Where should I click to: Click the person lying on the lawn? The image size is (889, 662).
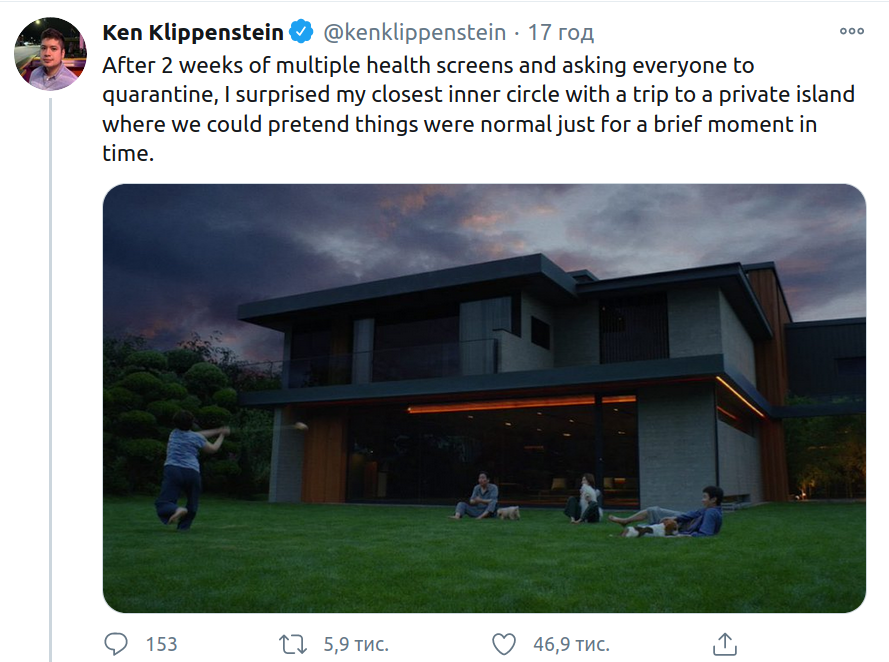(x=680, y=516)
